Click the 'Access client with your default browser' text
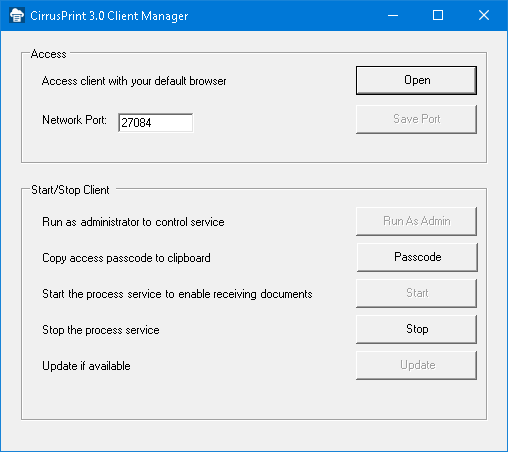The image size is (508, 452). tap(134, 81)
